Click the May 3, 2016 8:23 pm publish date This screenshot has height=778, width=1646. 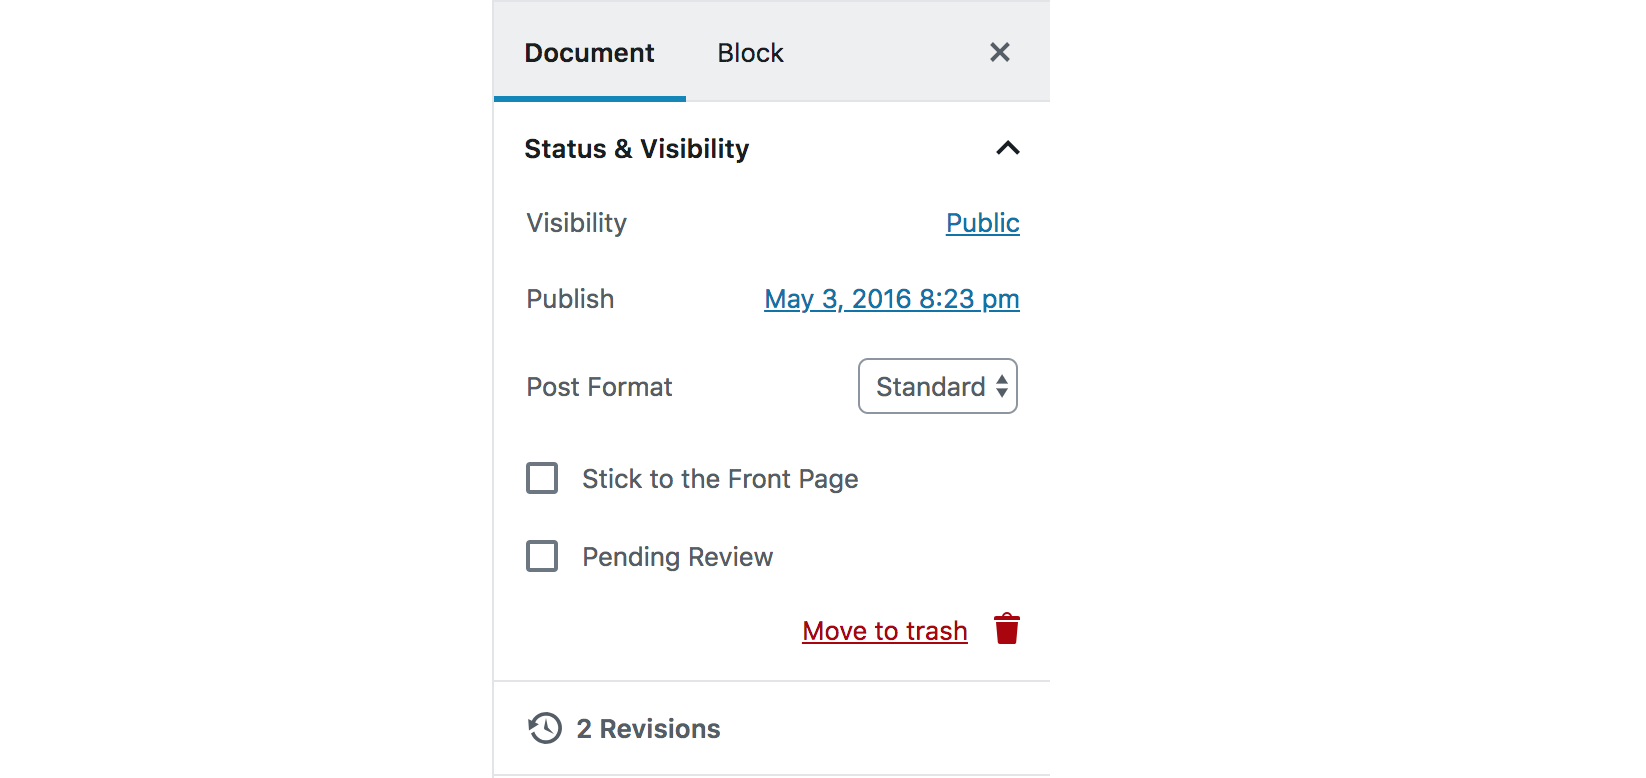click(x=892, y=299)
